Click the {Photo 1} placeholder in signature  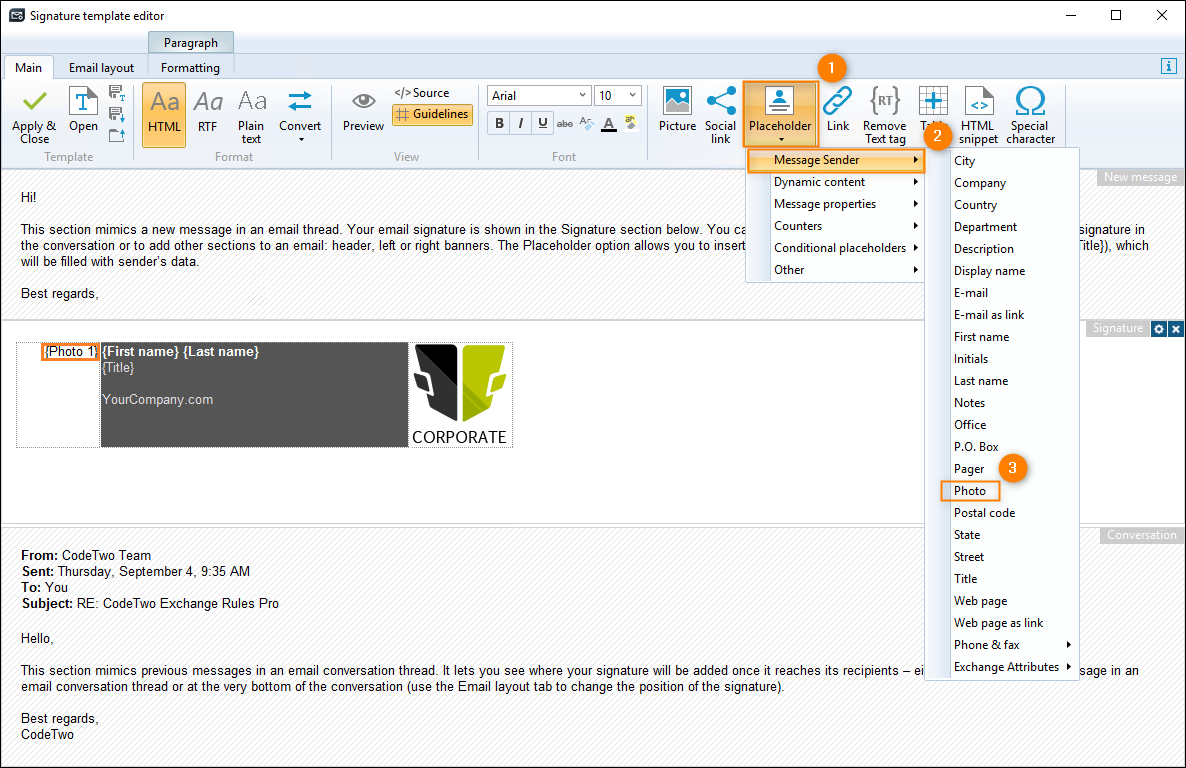click(x=70, y=352)
